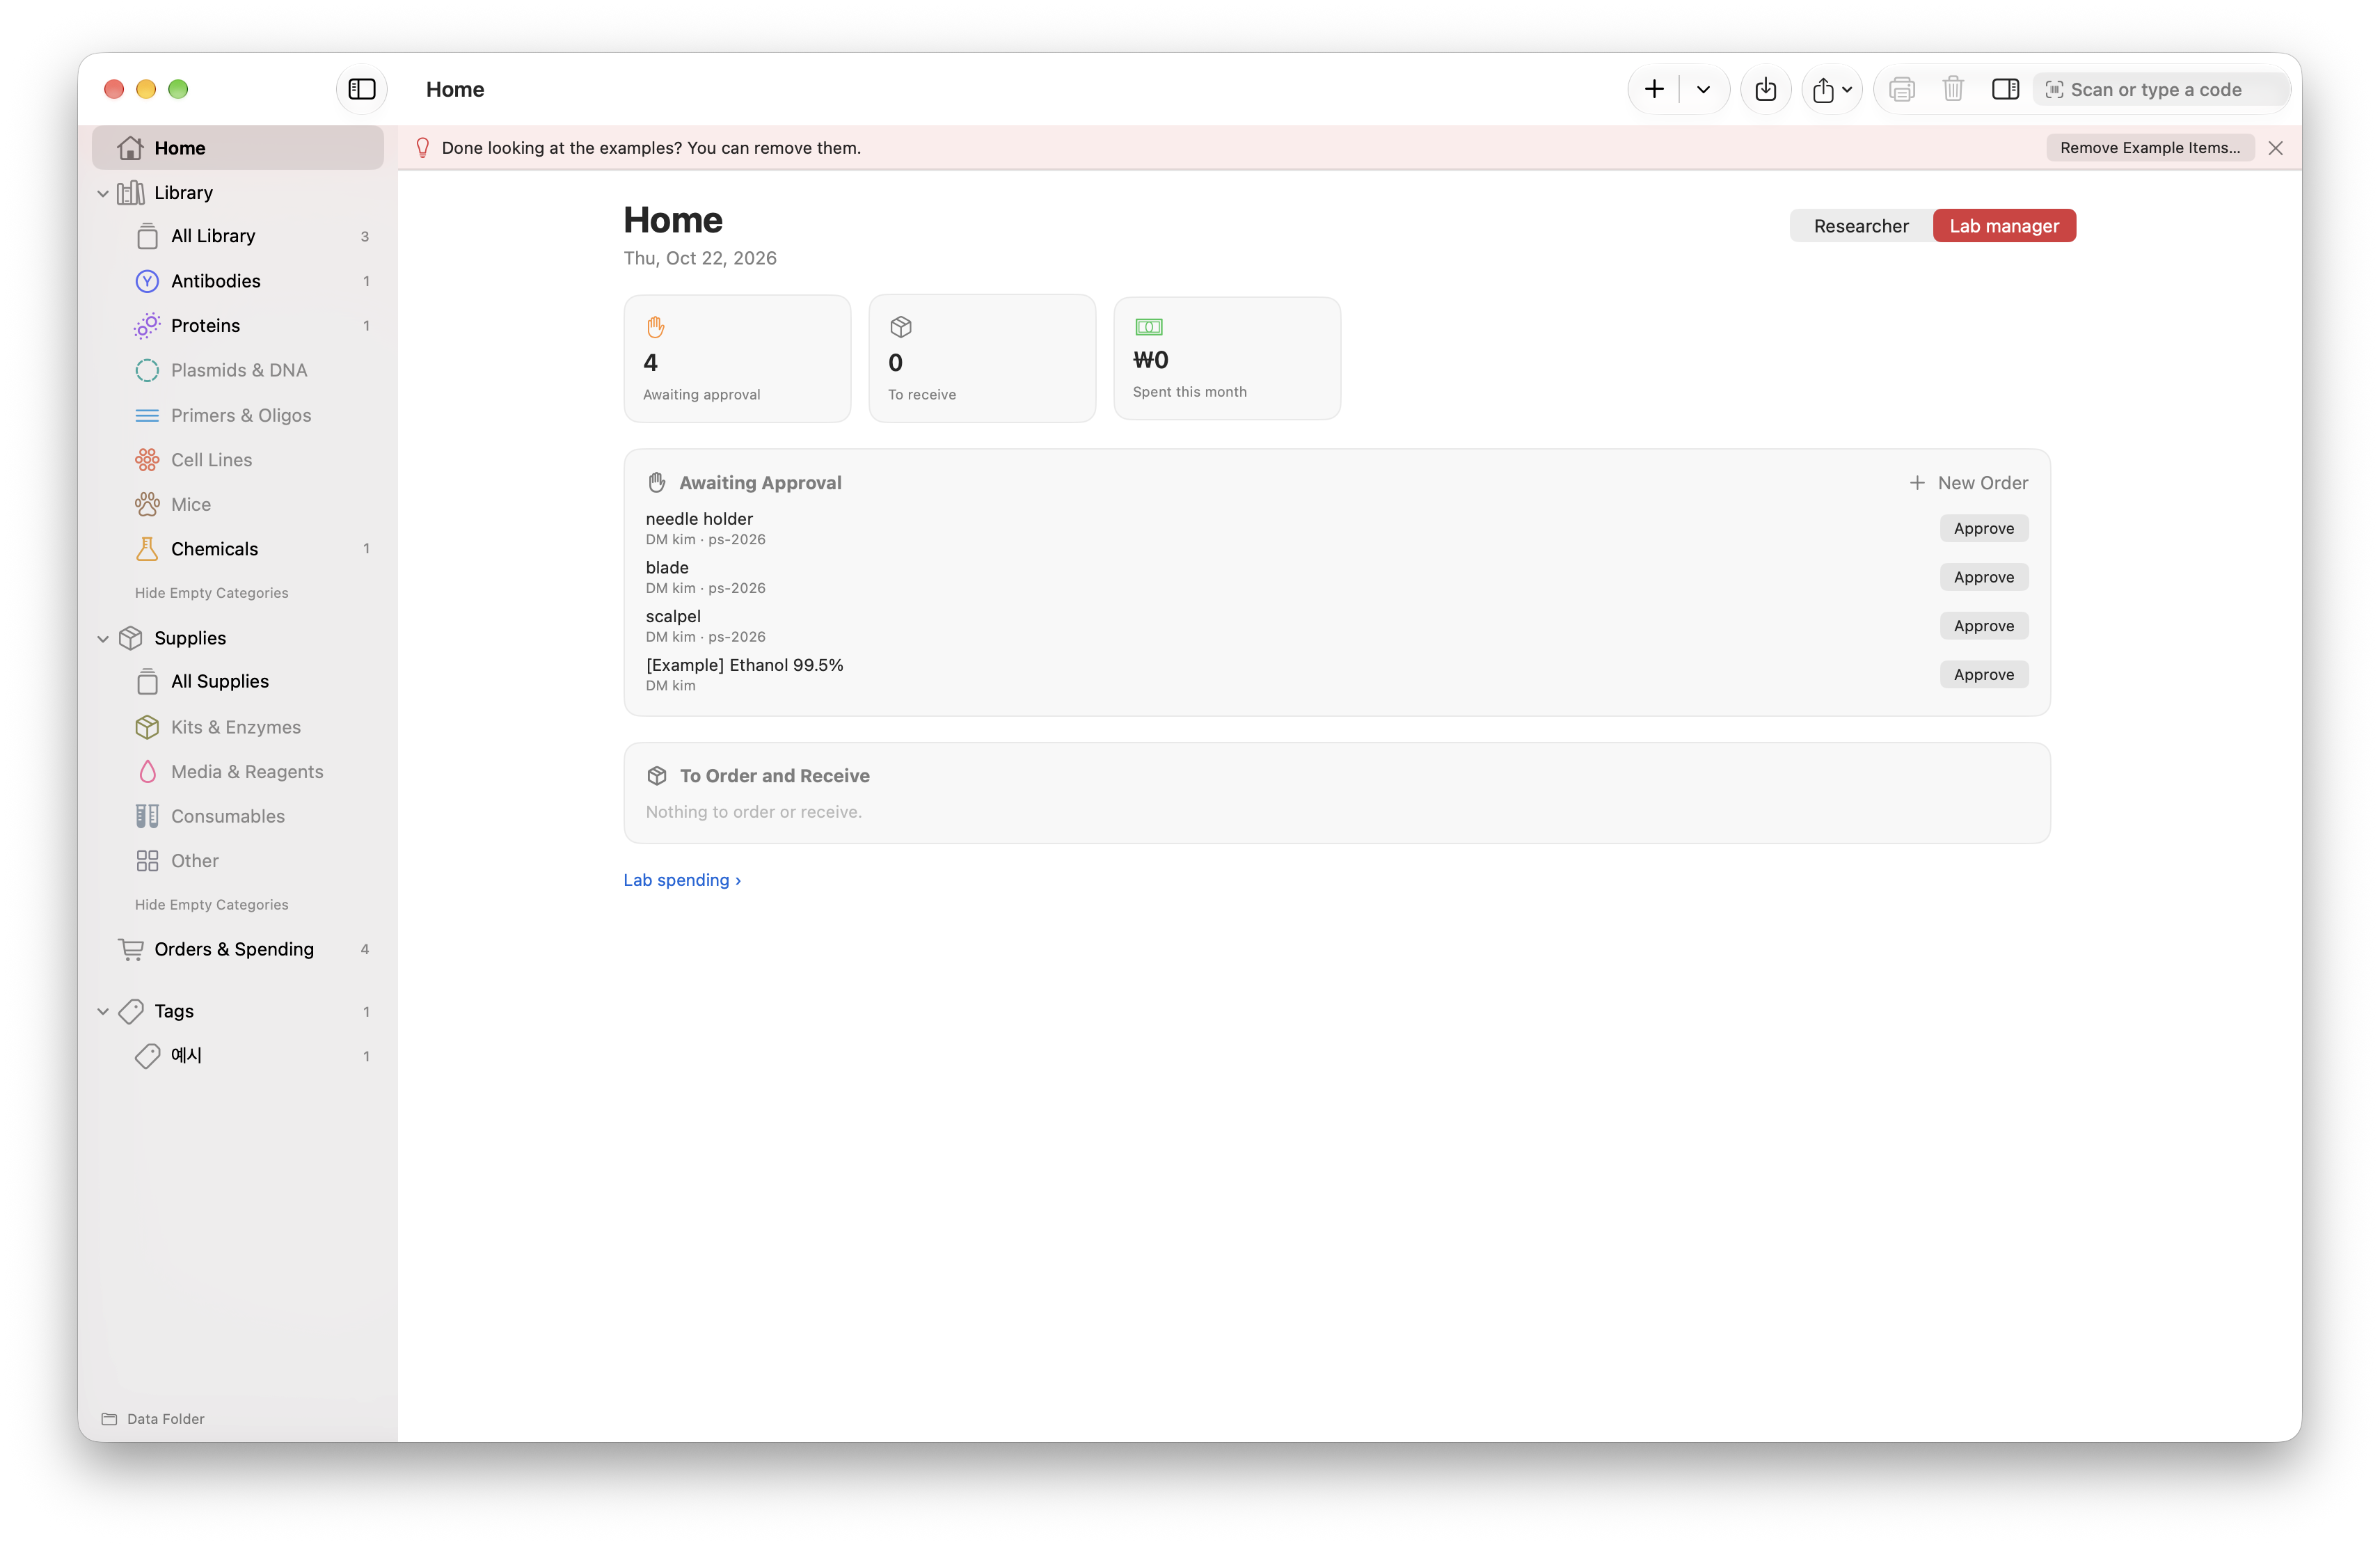Open the Consumables category
The width and height of the screenshot is (2380, 1545).
(x=238, y=816)
